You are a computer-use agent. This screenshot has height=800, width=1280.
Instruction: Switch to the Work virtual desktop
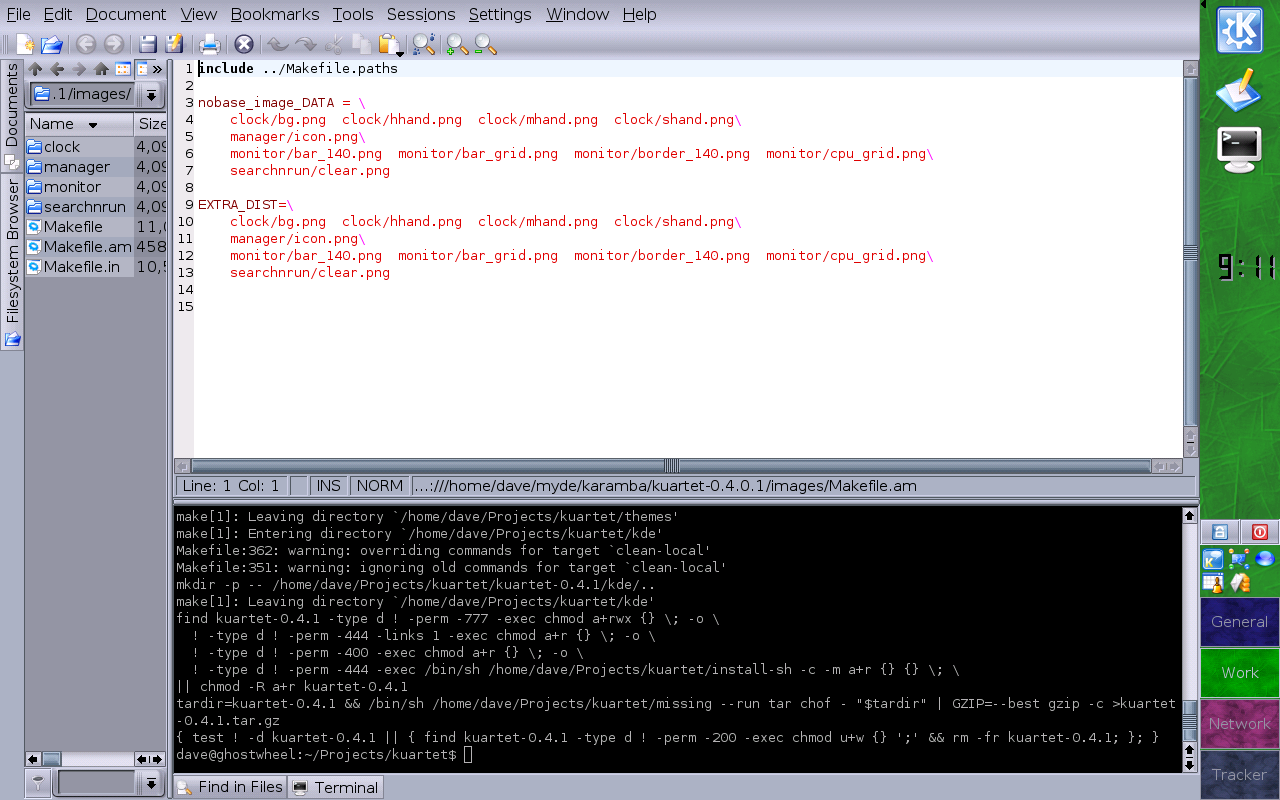point(1239,672)
